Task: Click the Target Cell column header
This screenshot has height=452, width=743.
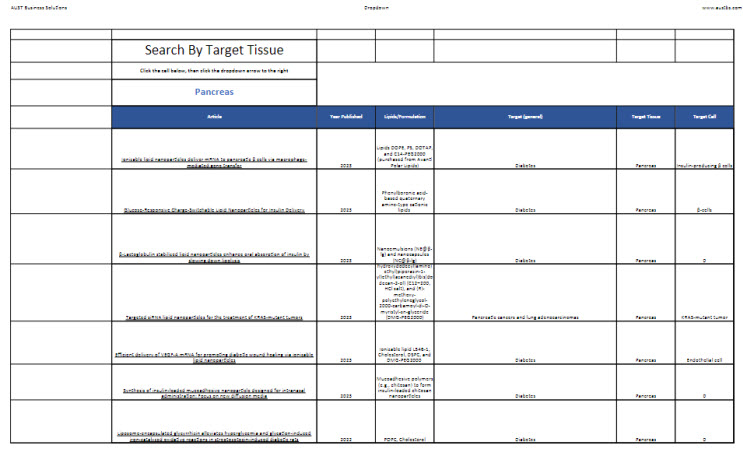Action: 704,117
